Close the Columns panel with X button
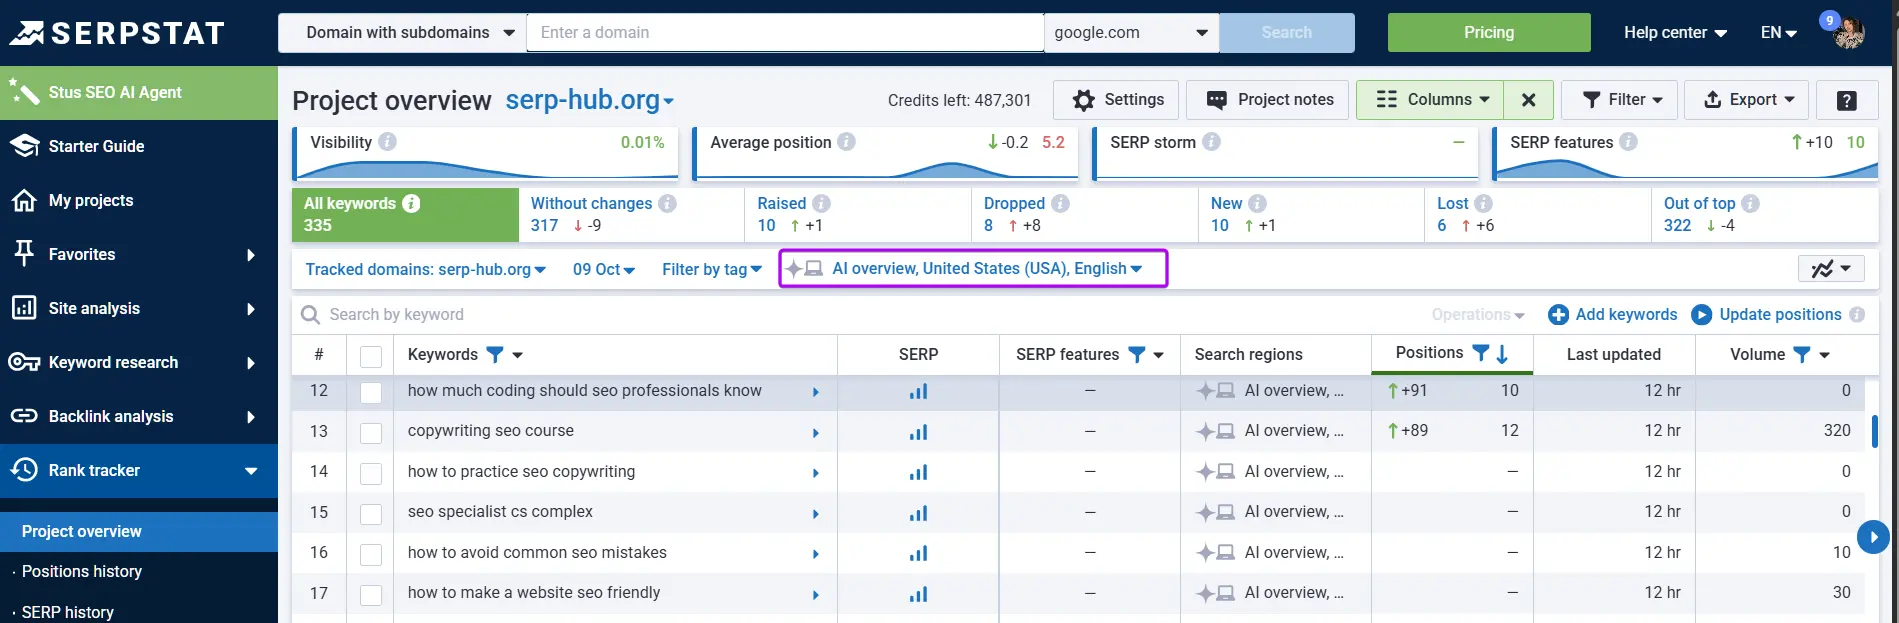Image resolution: width=1899 pixels, height=623 pixels. click(x=1528, y=100)
